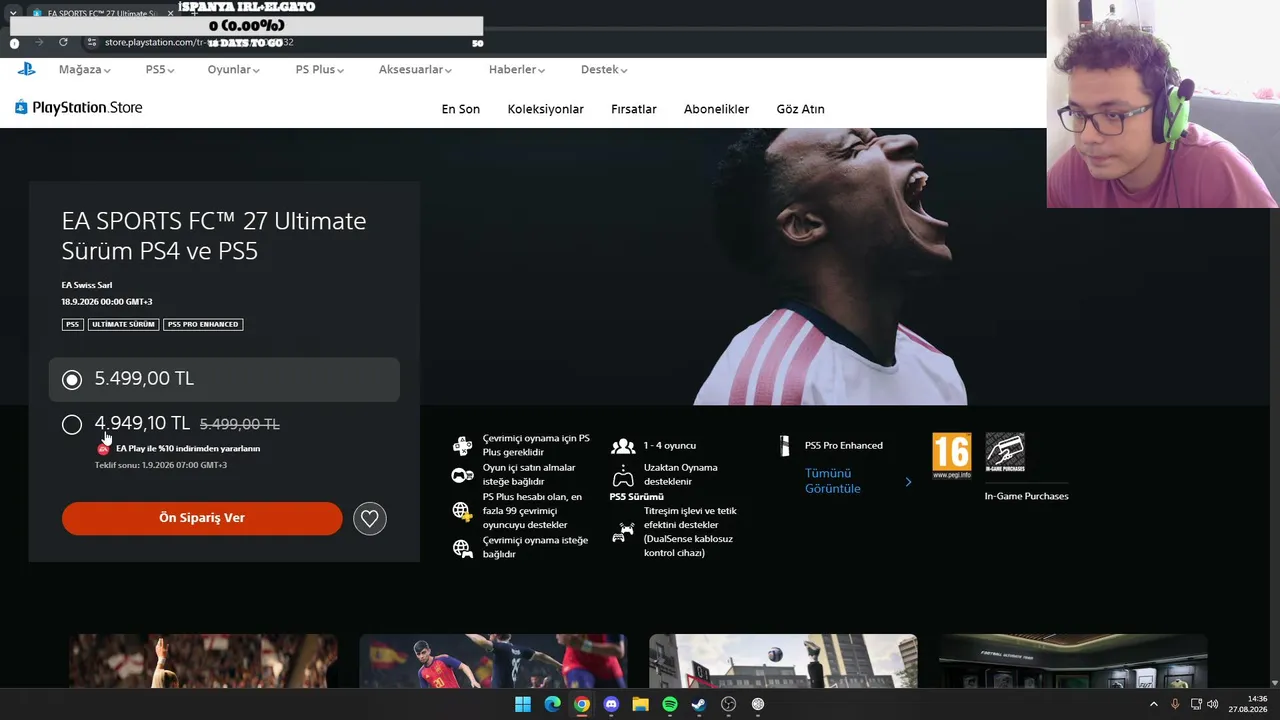Open volume control in system tray
This screenshot has width=1280, height=720.
(1213, 704)
